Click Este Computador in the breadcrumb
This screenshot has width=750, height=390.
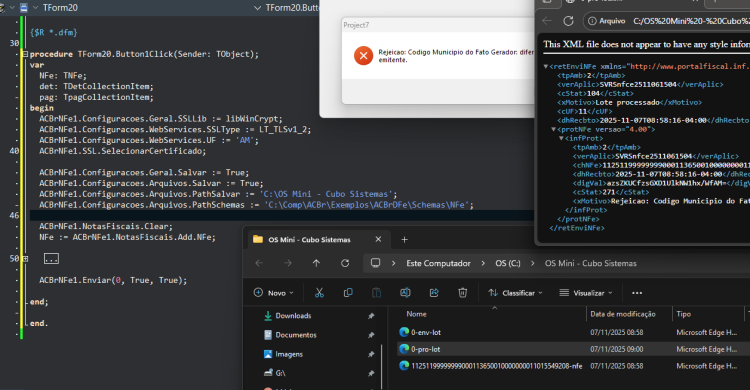(438, 263)
